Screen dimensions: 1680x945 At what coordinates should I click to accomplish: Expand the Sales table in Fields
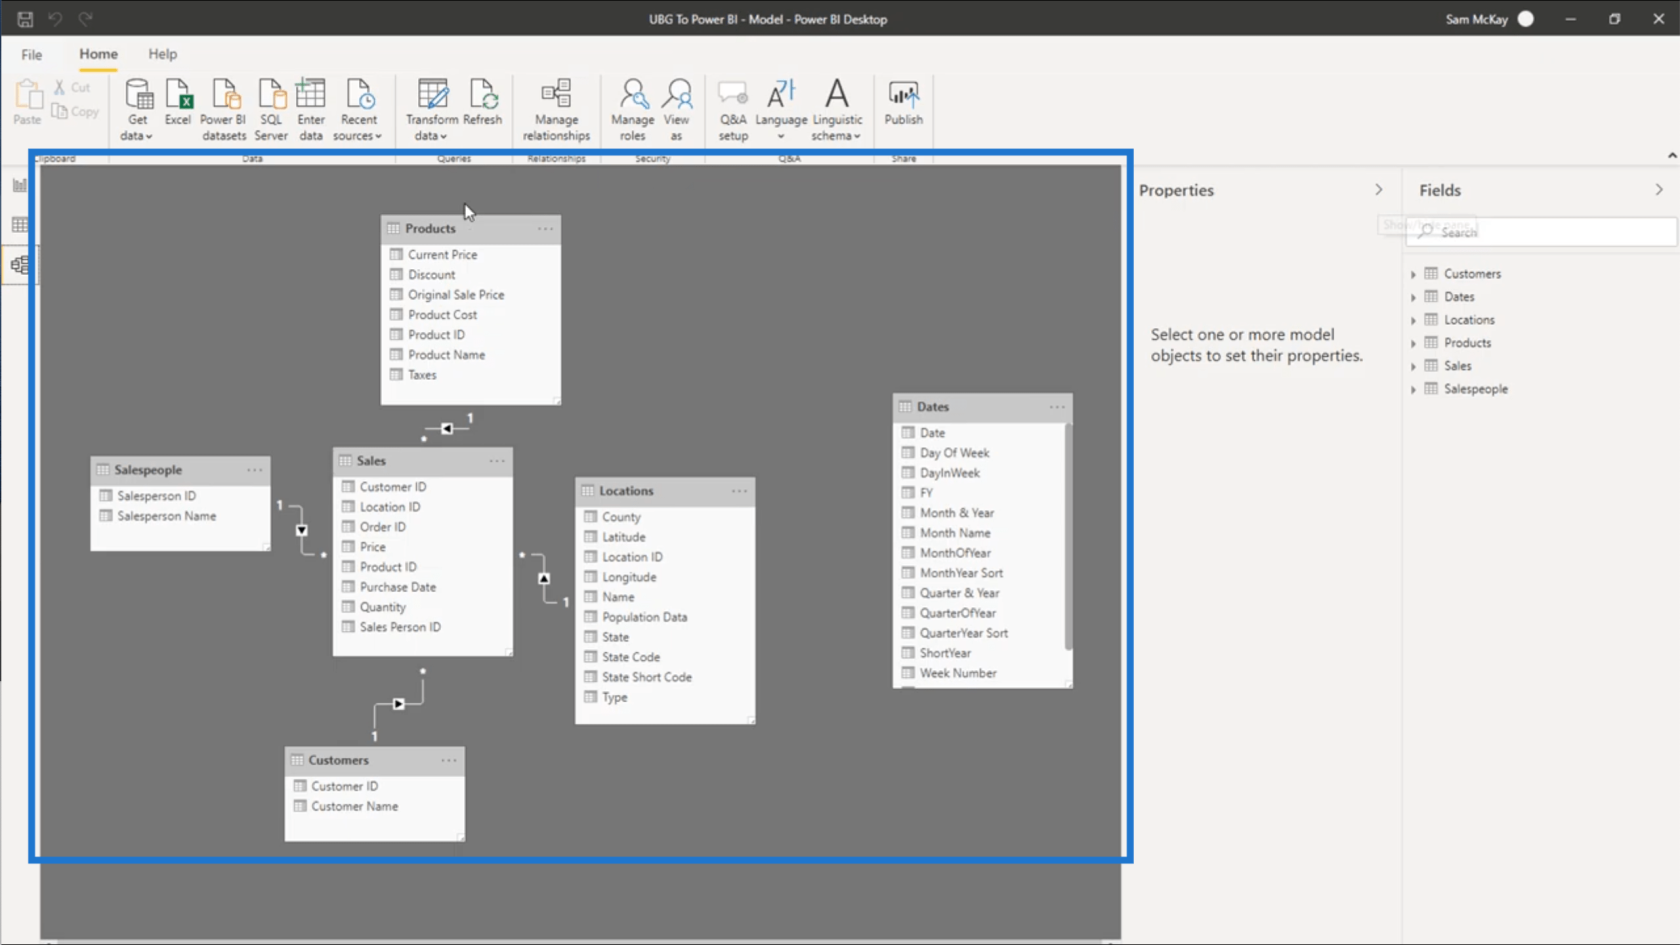tap(1414, 366)
